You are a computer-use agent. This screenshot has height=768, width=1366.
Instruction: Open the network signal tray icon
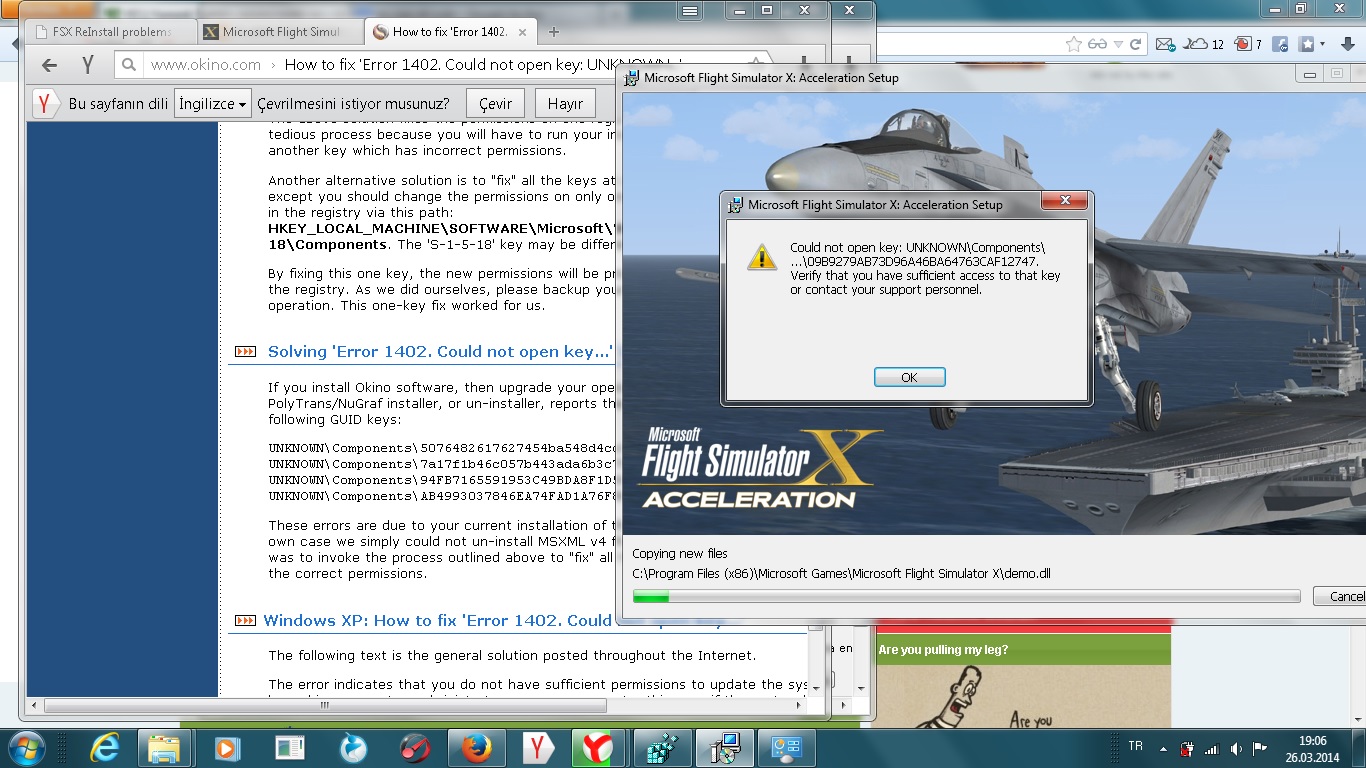click(x=1212, y=748)
